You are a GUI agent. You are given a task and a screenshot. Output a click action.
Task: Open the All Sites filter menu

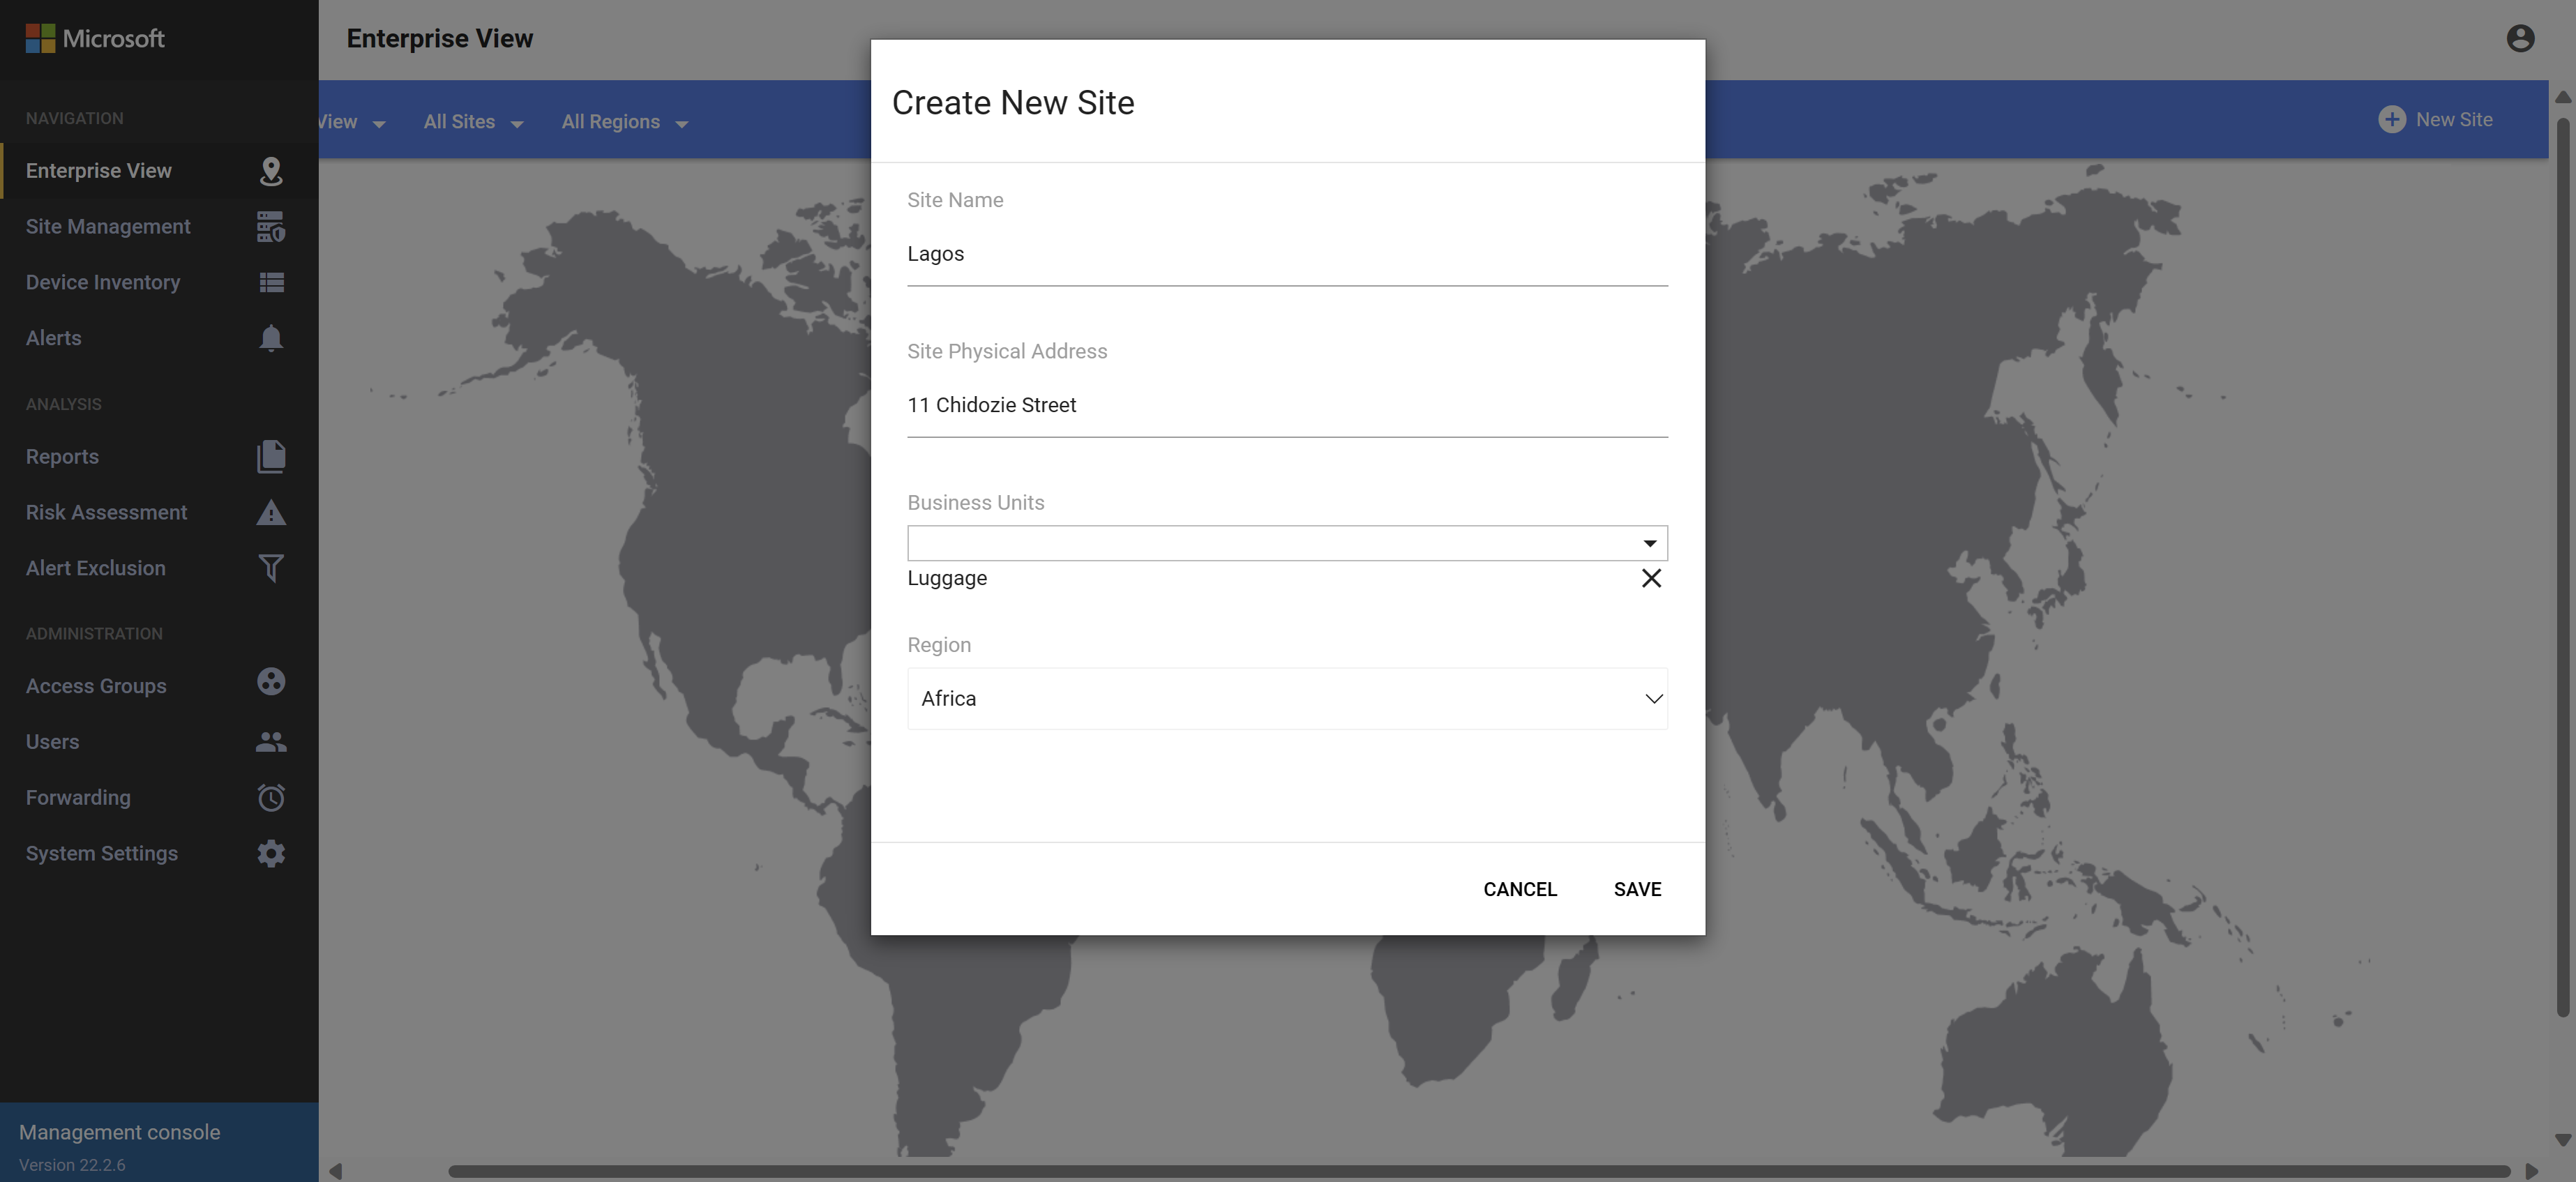click(473, 122)
